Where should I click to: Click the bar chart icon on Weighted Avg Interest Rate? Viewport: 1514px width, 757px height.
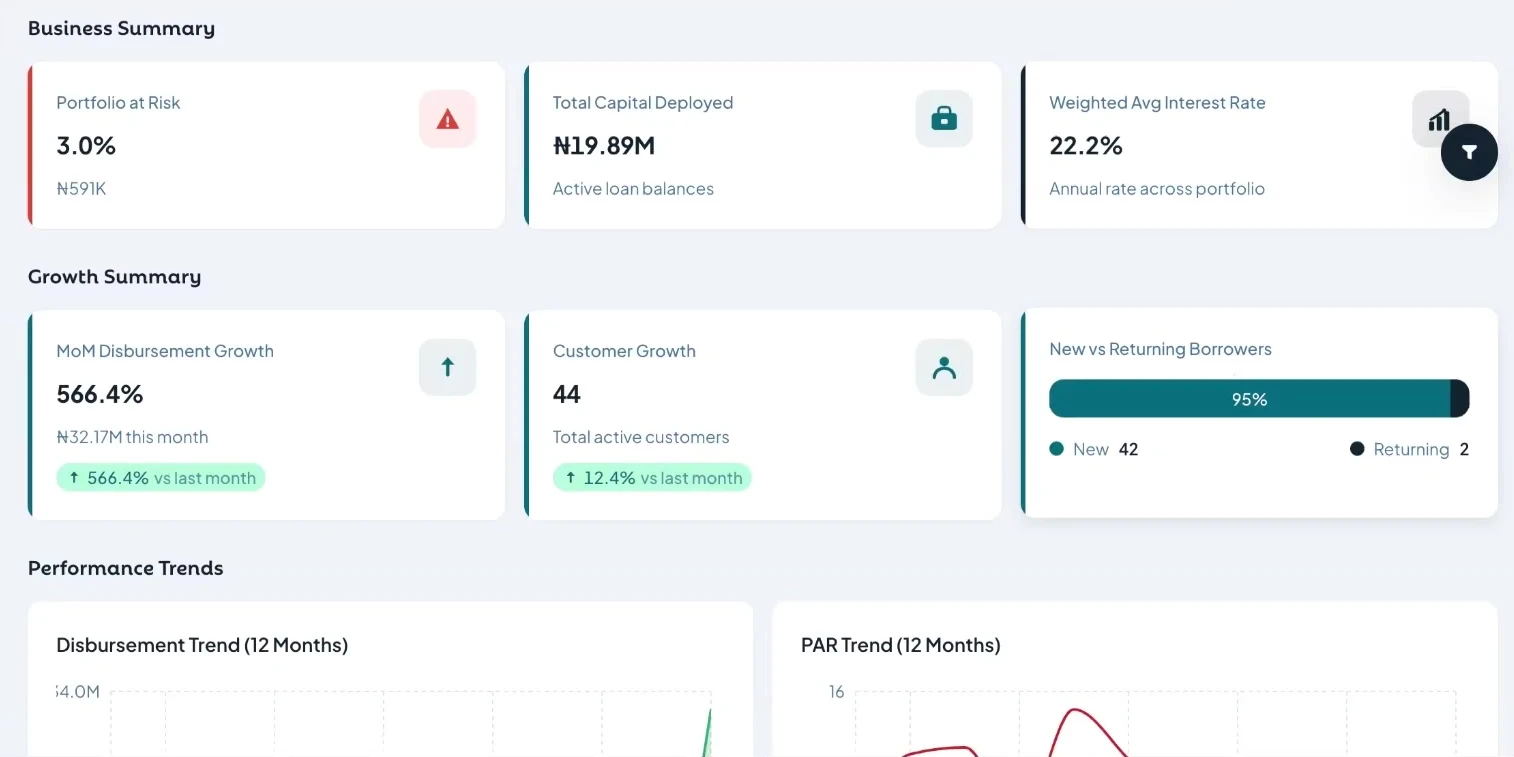coord(1439,120)
